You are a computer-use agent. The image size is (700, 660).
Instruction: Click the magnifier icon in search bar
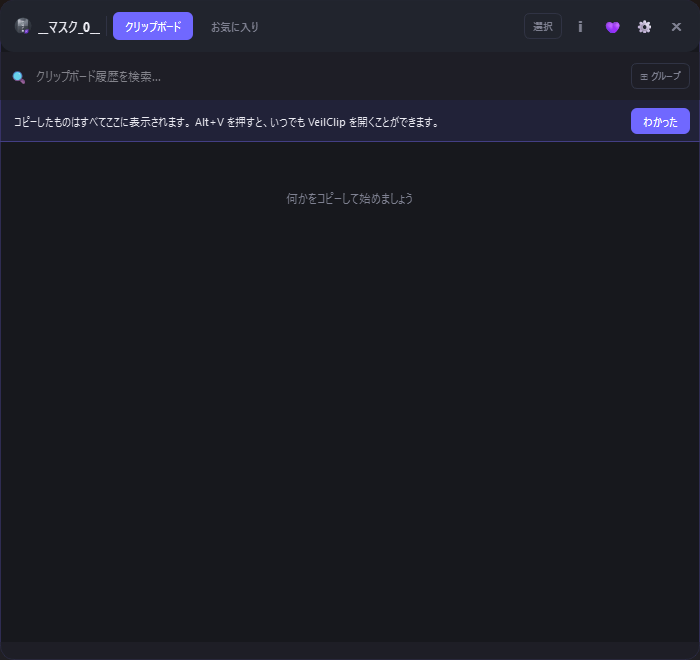pos(18,77)
